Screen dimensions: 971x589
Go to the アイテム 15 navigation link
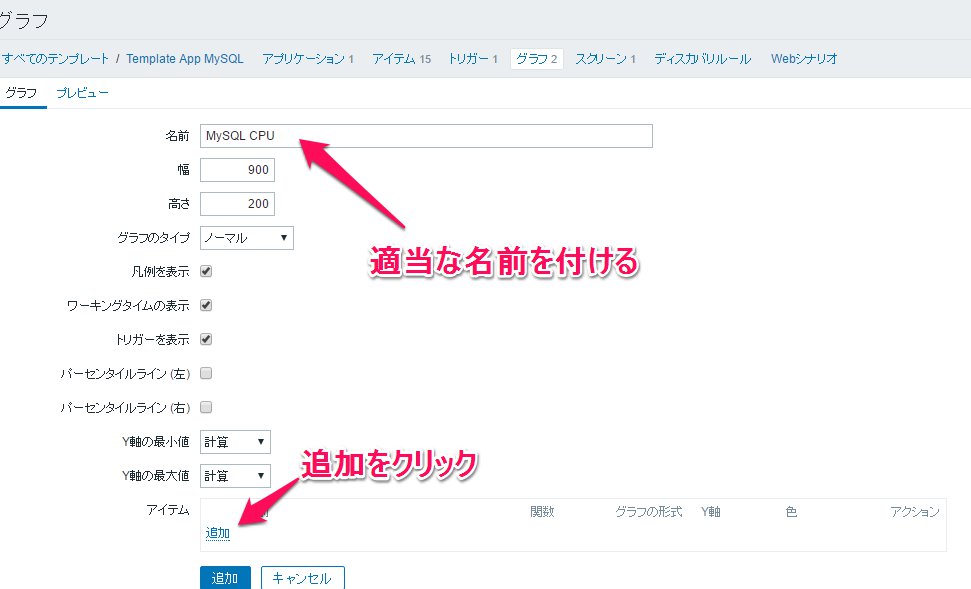coord(401,59)
